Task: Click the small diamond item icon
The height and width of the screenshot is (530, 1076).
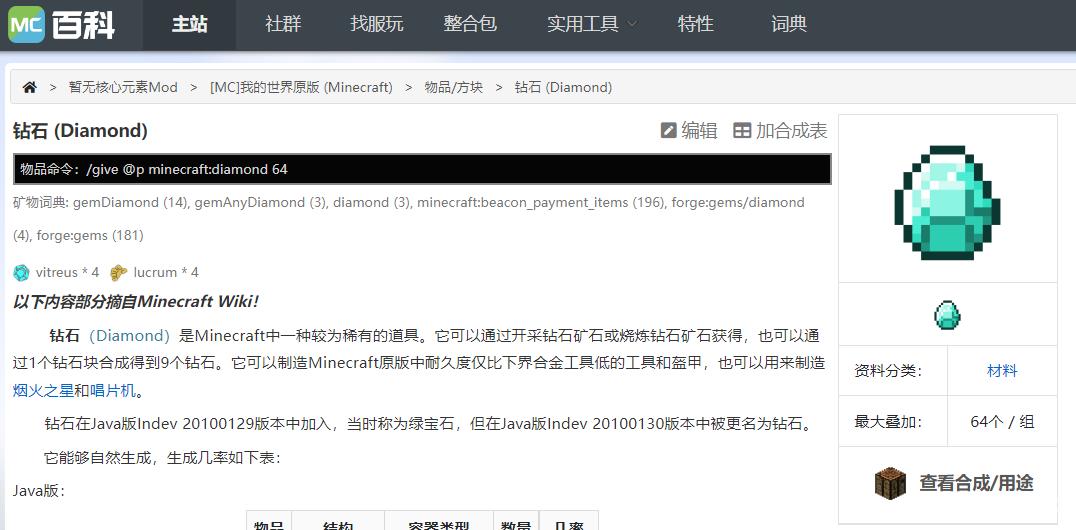Action: click(x=948, y=315)
